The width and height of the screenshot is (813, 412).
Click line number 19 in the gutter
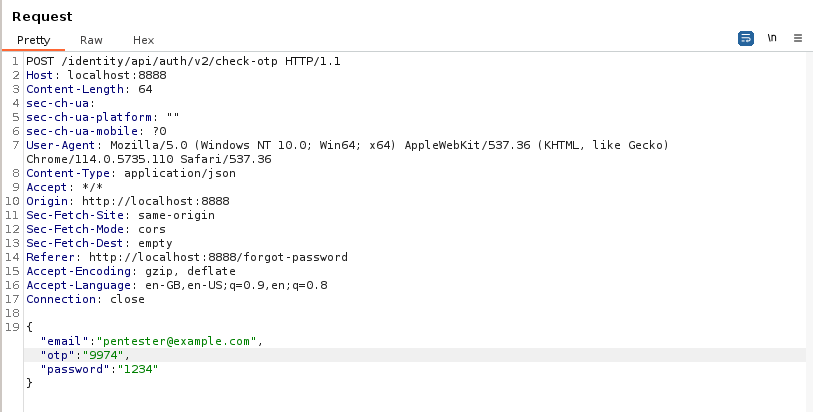click(12, 327)
